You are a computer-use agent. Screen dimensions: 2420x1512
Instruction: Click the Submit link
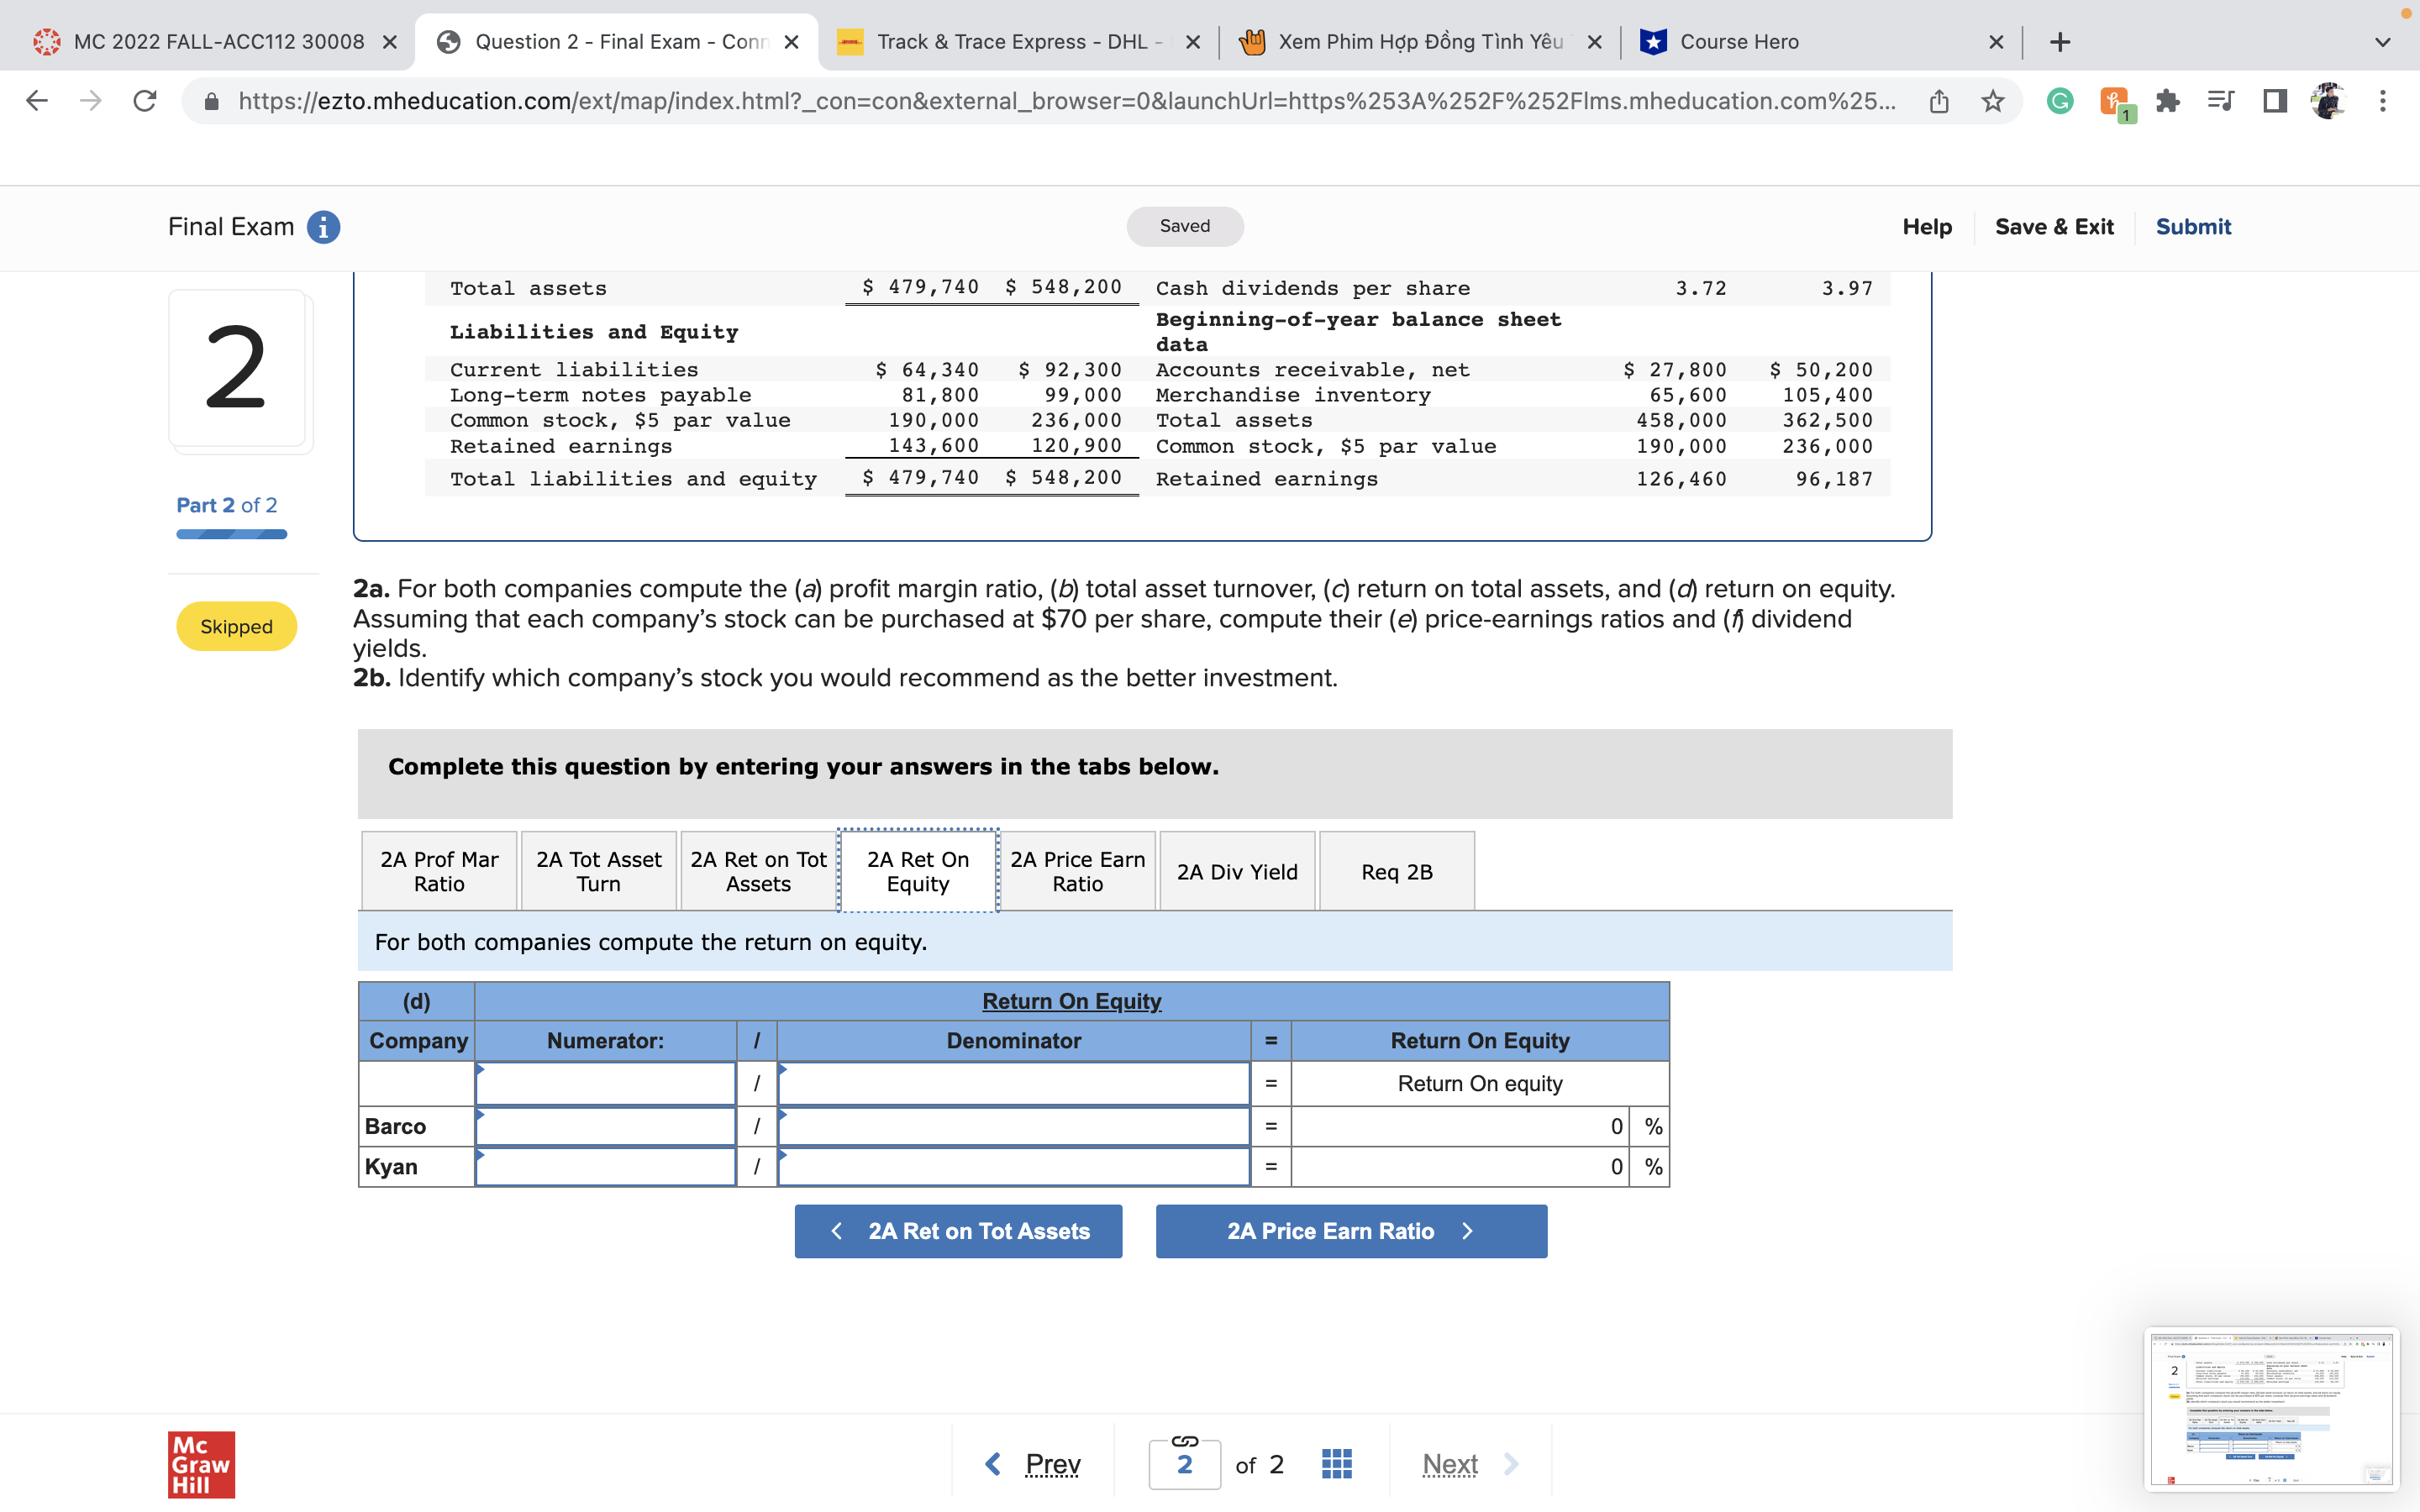(x=2192, y=227)
